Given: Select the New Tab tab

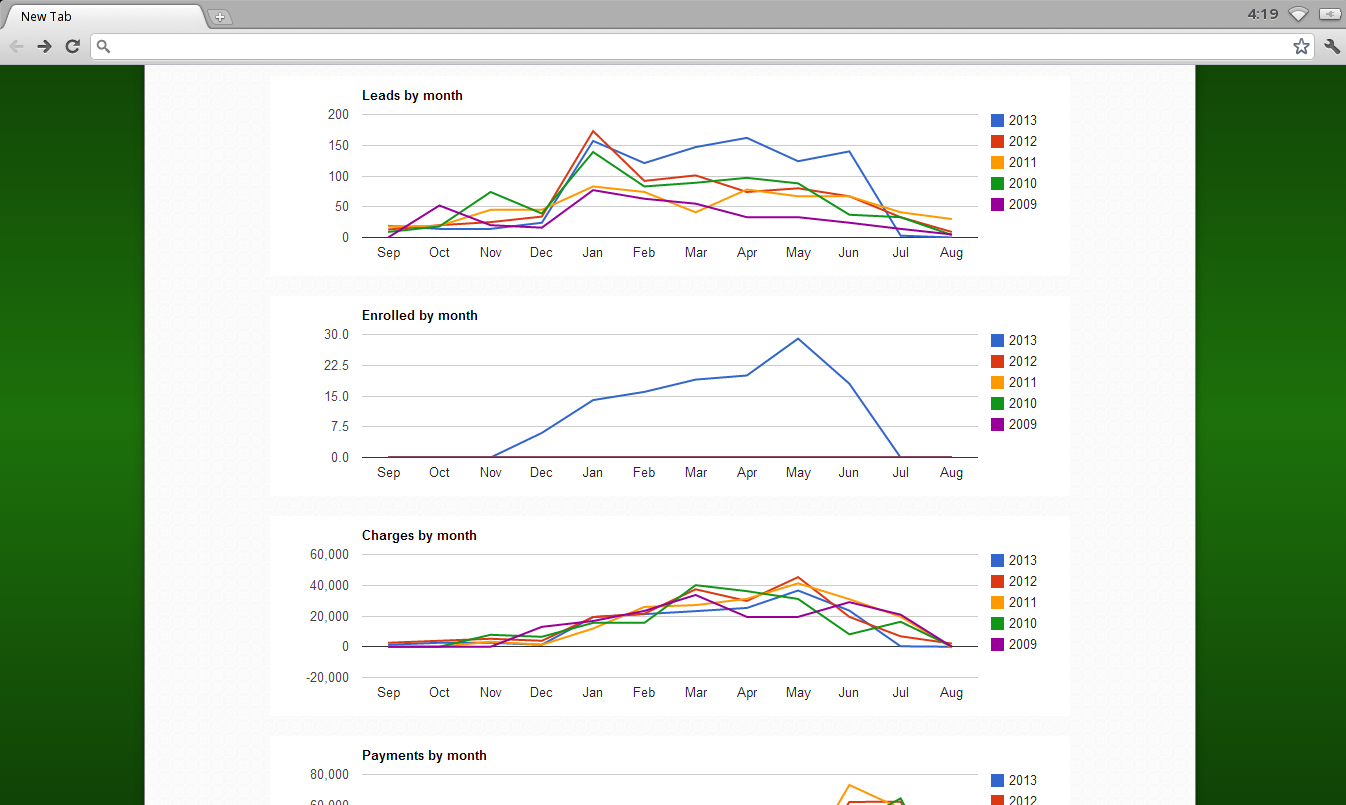Looking at the screenshot, I should tap(104, 16).
